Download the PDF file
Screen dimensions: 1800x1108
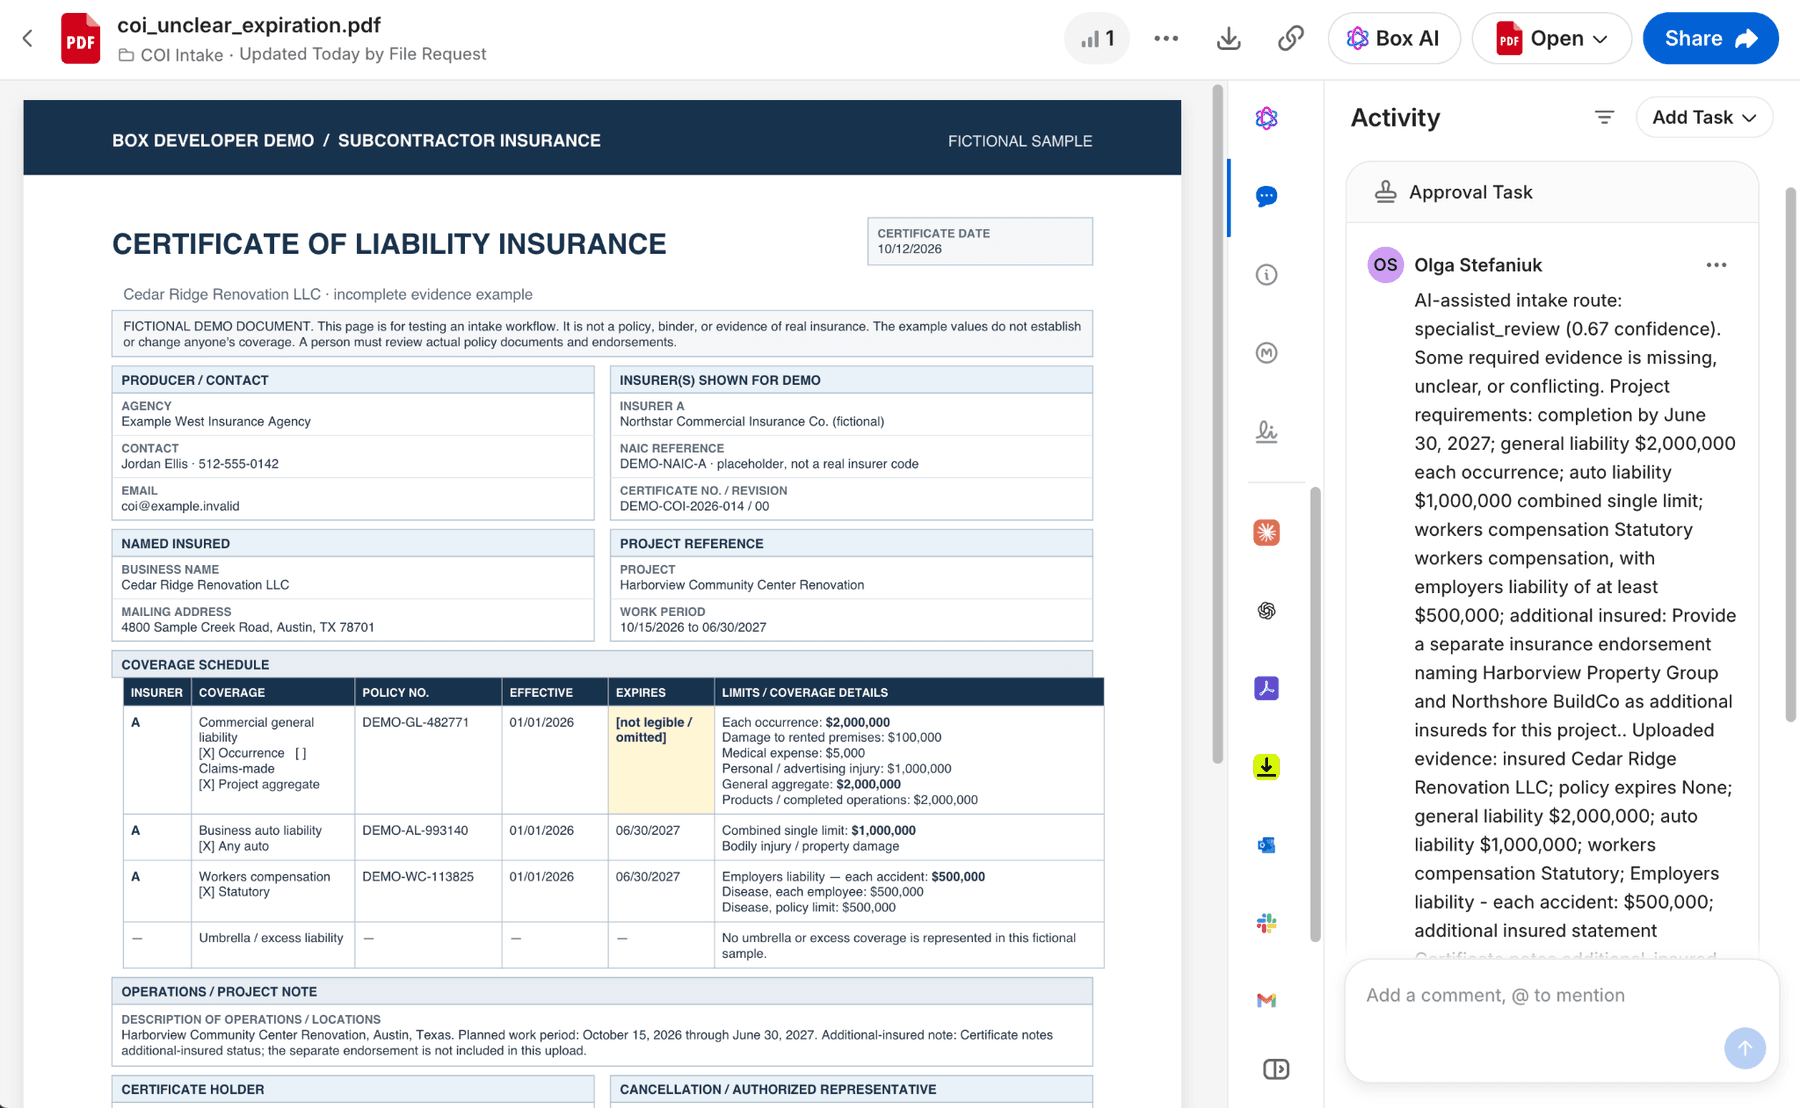1229,39
